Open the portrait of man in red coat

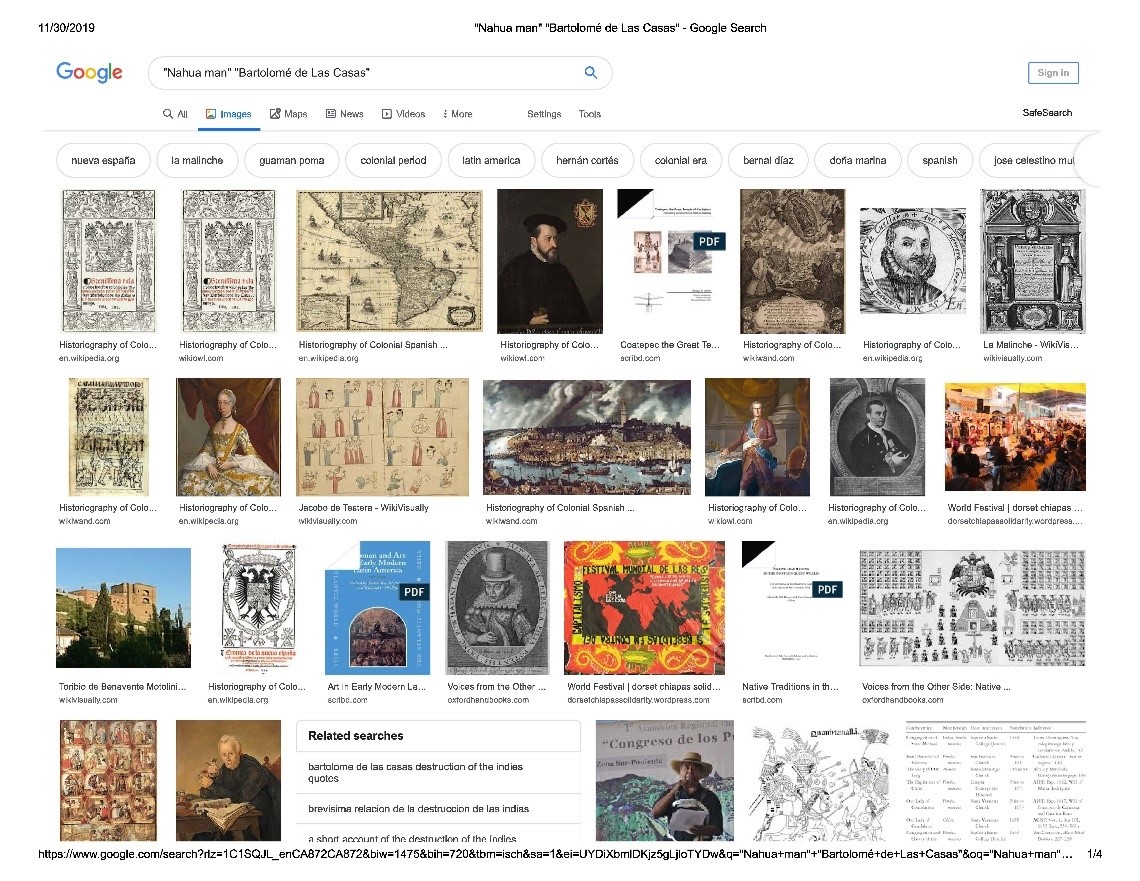coord(758,437)
